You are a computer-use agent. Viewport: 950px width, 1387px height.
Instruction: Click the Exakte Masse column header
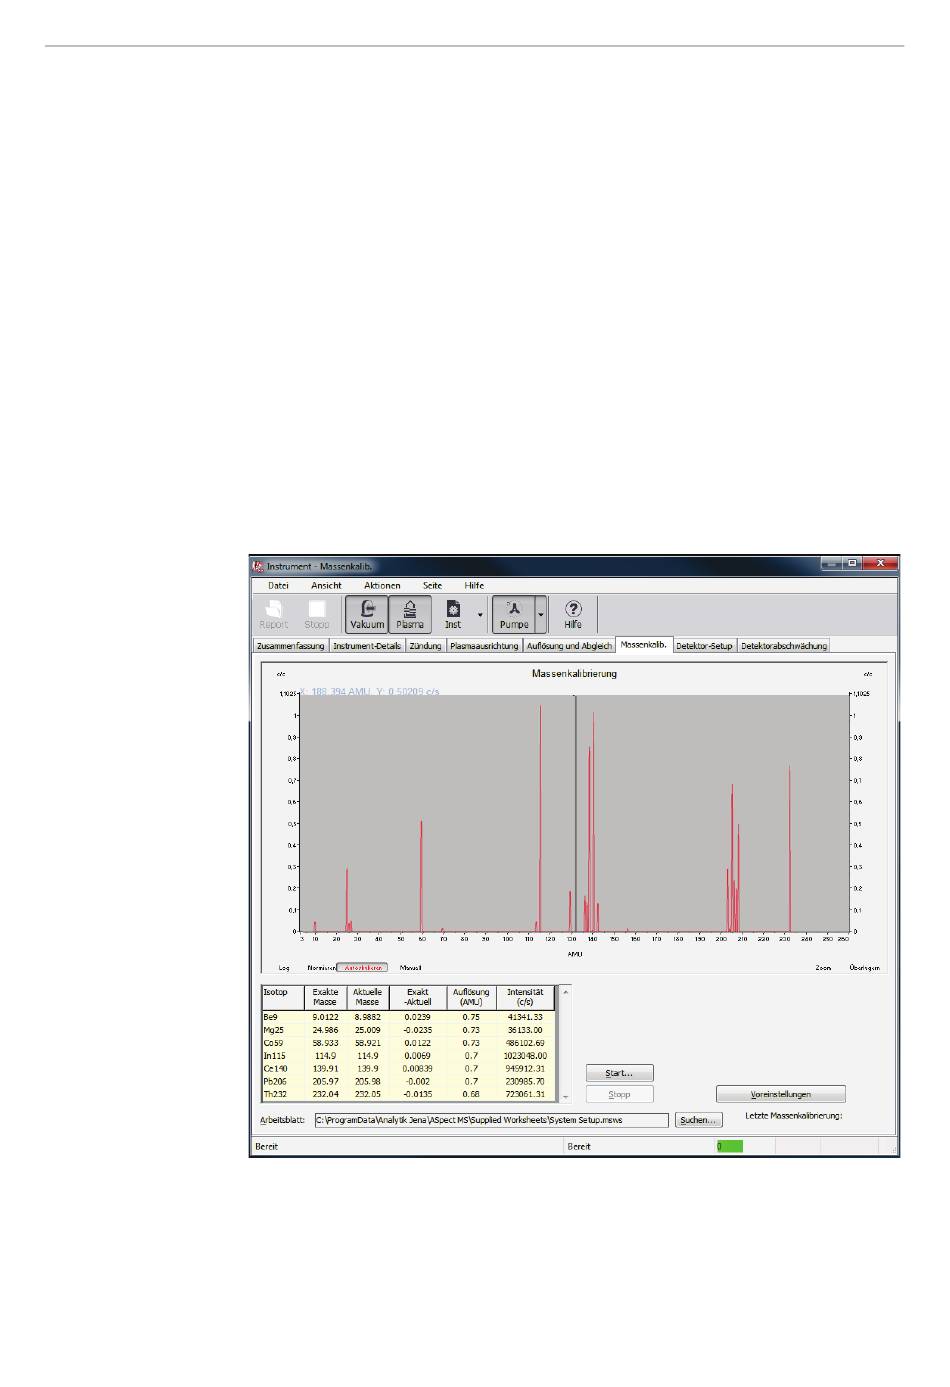[x=325, y=998]
